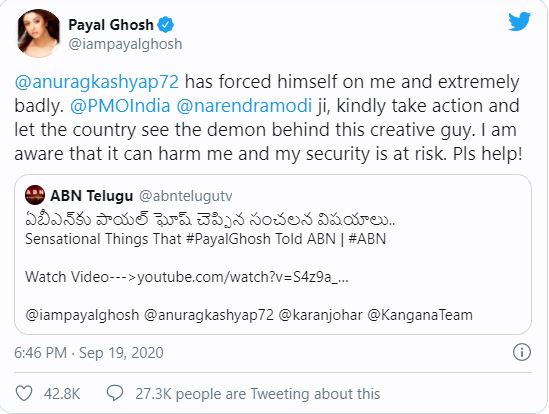Click the 6:46 PM Sep 19, 2020 timestamp
Viewport: 549px width, 414px height.
[89, 353]
